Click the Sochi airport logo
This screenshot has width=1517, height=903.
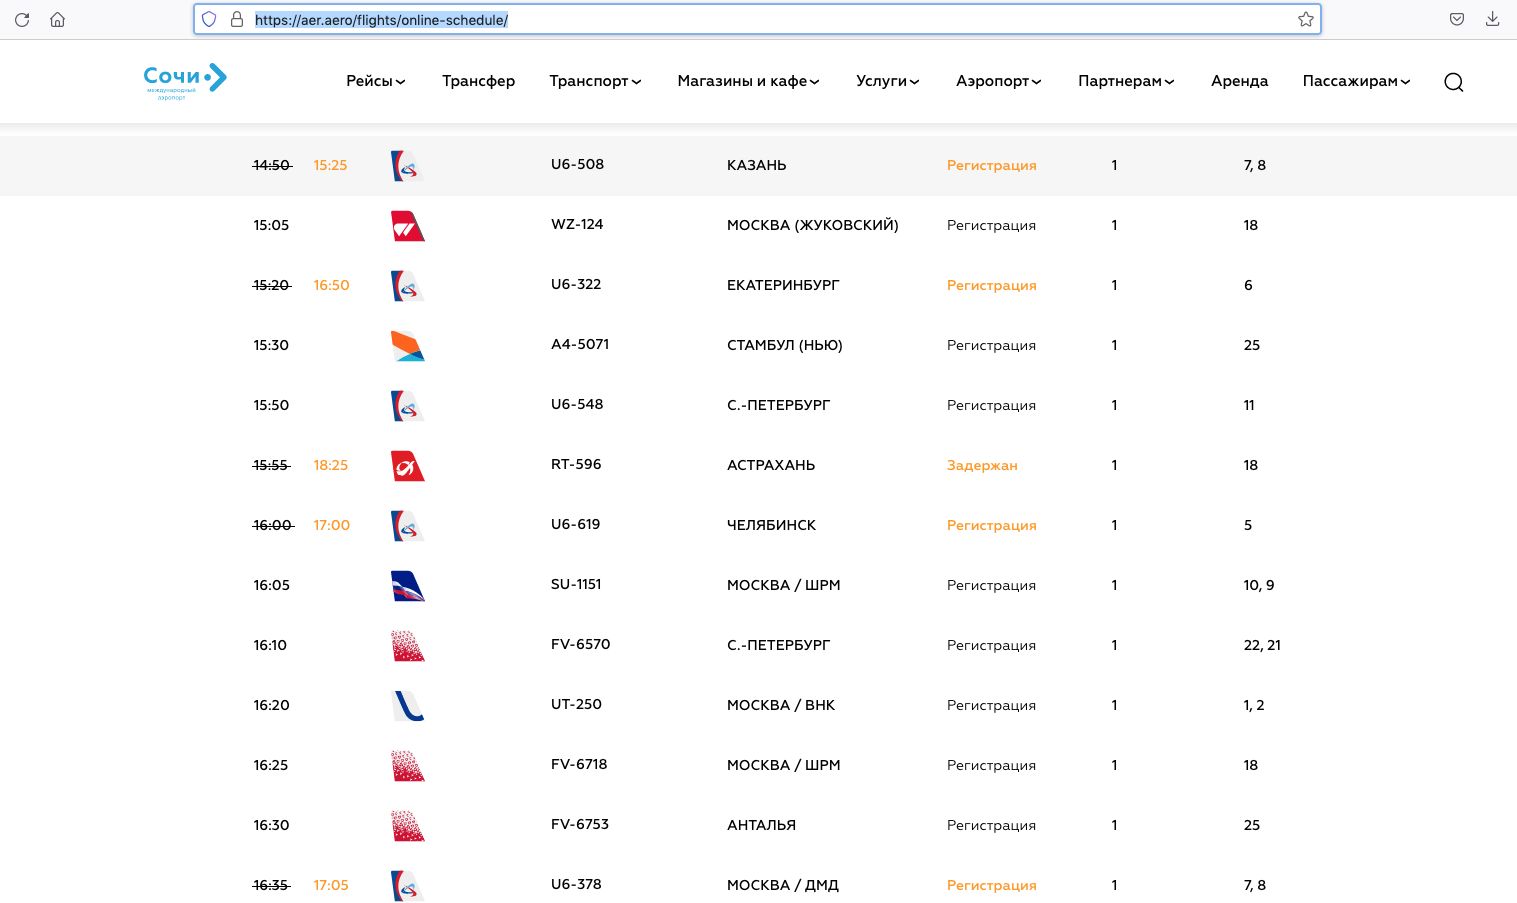click(185, 81)
